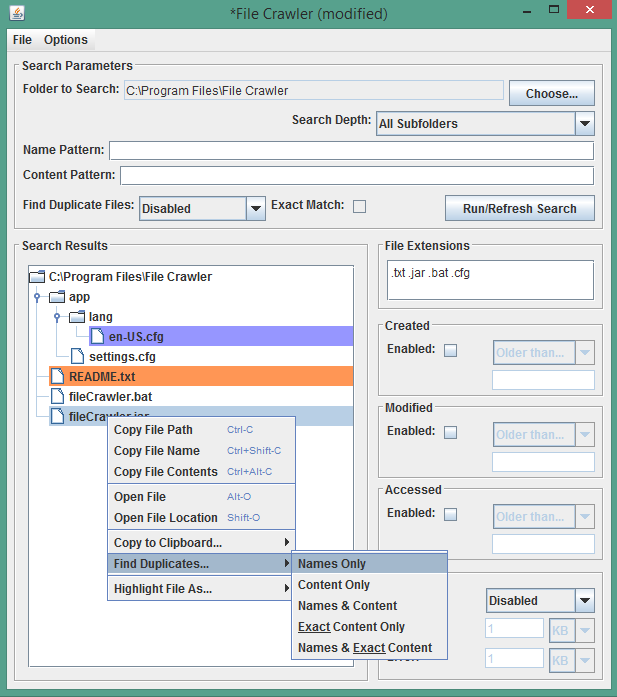The width and height of the screenshot is (617, 697).
Task: Collapse the app folder tree node
Action: coord(37,297)
